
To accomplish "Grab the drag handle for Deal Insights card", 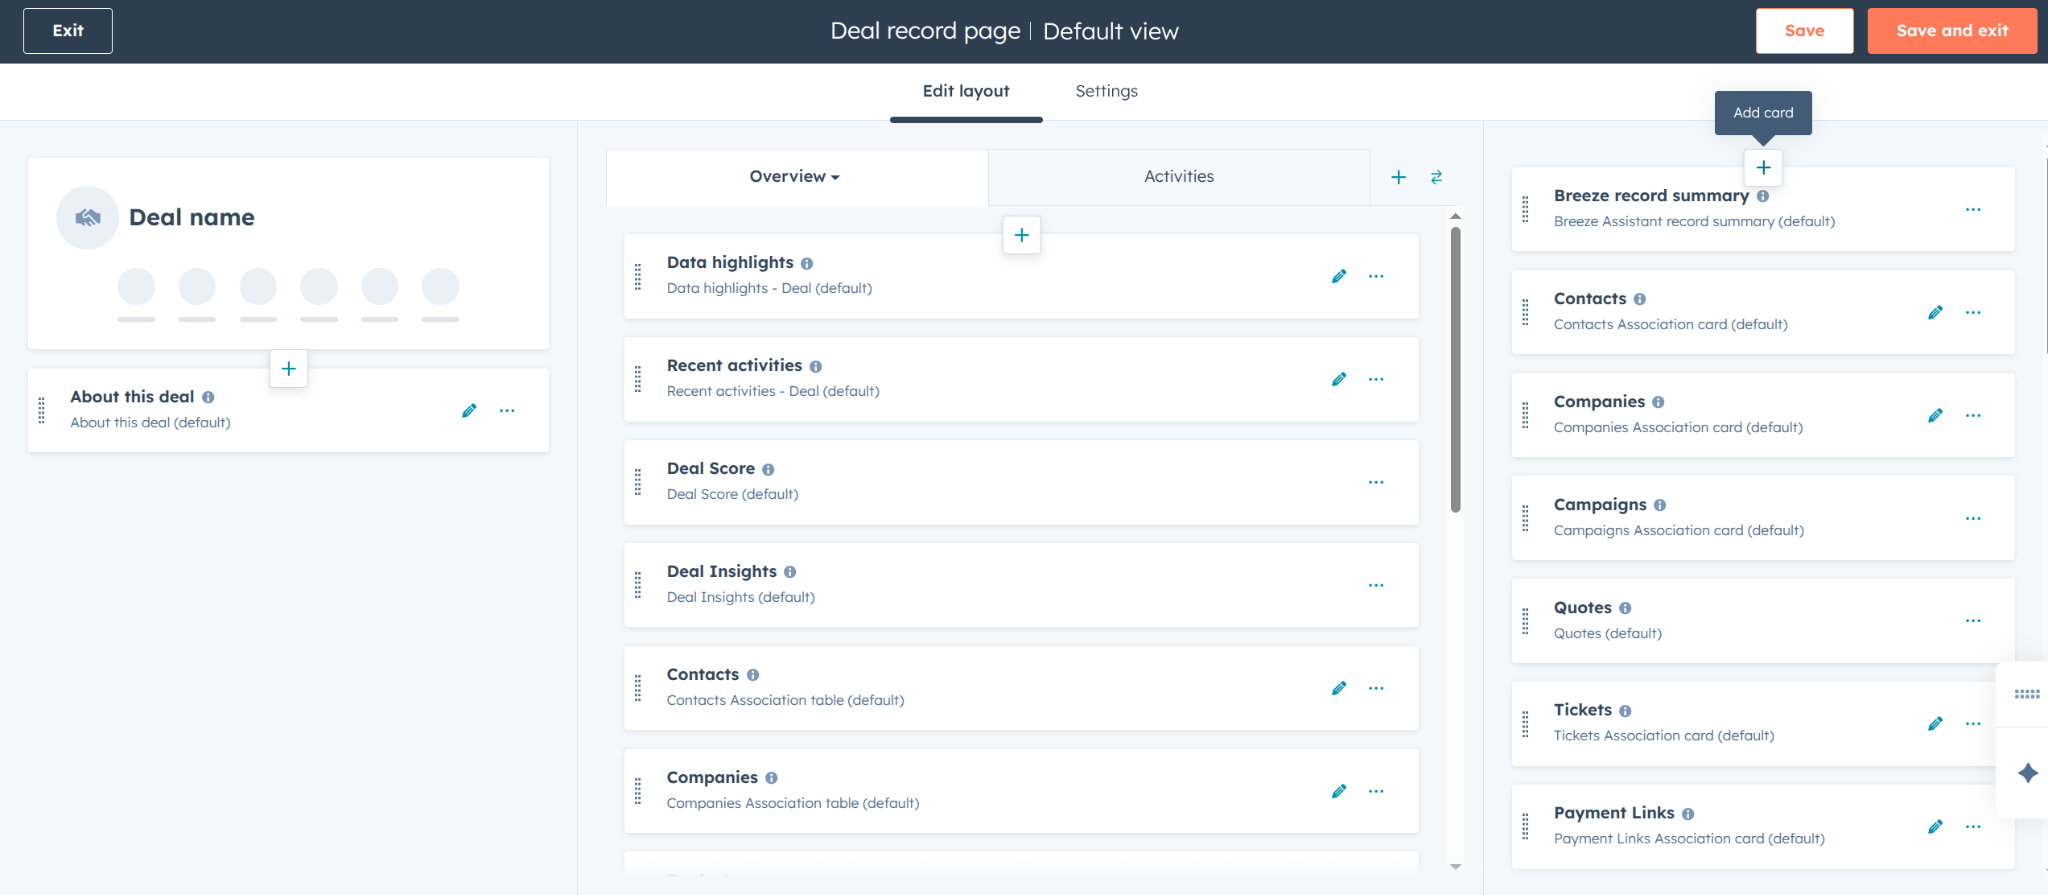I will click(638, 585).
